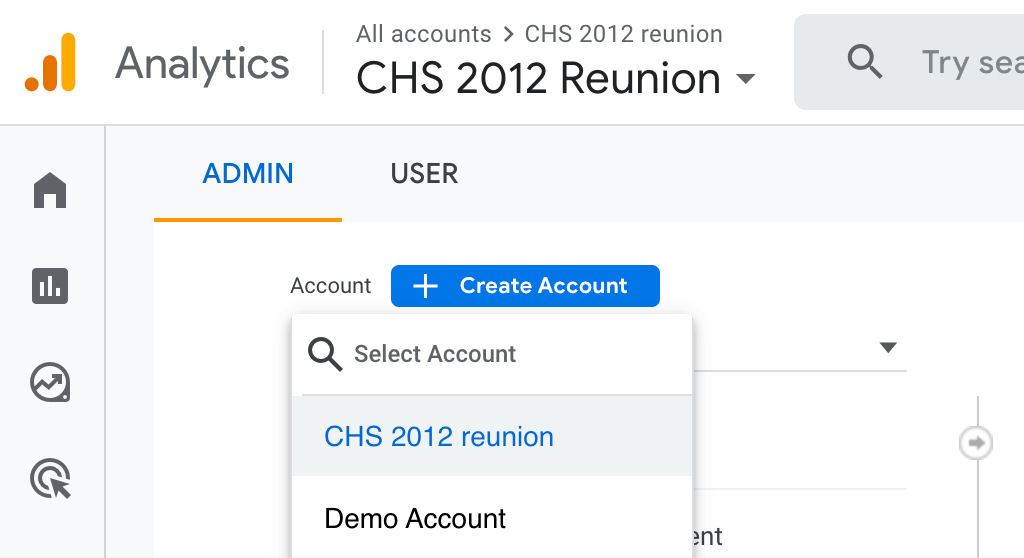Viewport: 1024px width, 558px height.
Task: Select CHS 2012 reunion from account list
Action: (x=439, y=437)
